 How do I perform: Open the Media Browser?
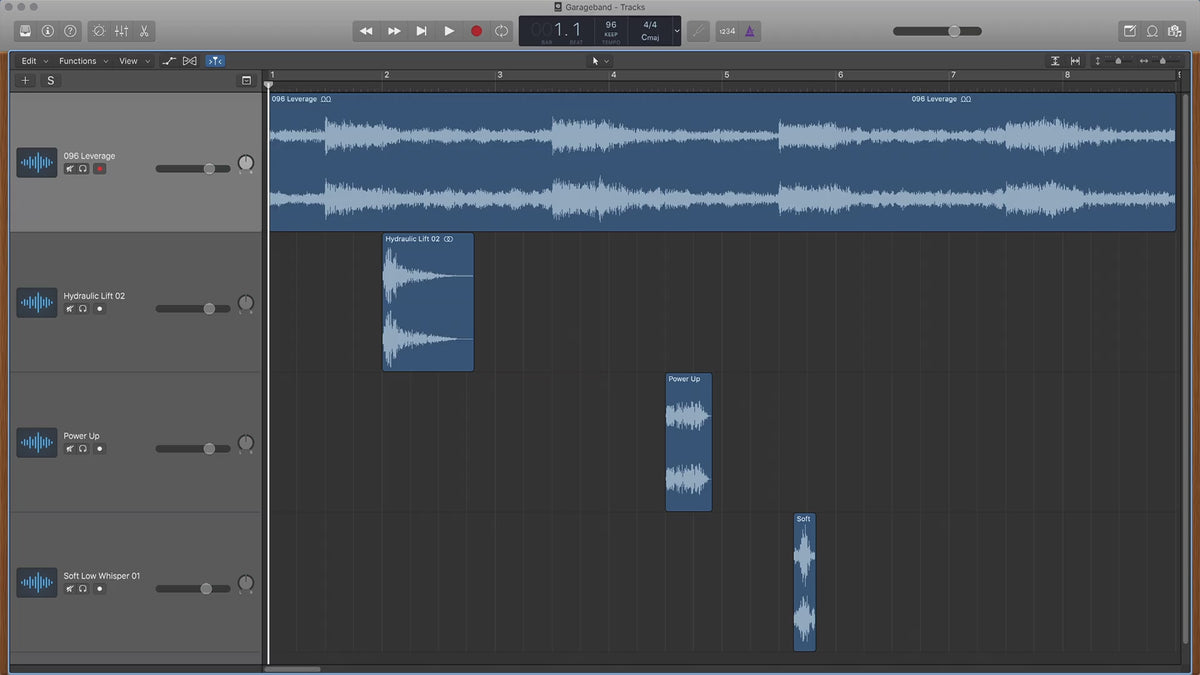click(x=1175, y=31)
